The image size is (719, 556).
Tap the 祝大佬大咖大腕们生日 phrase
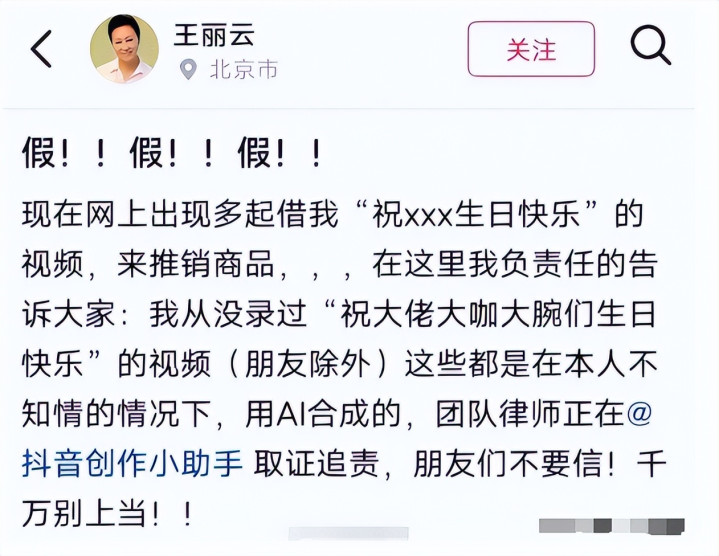pyautogui.click(x=498, y=314)
